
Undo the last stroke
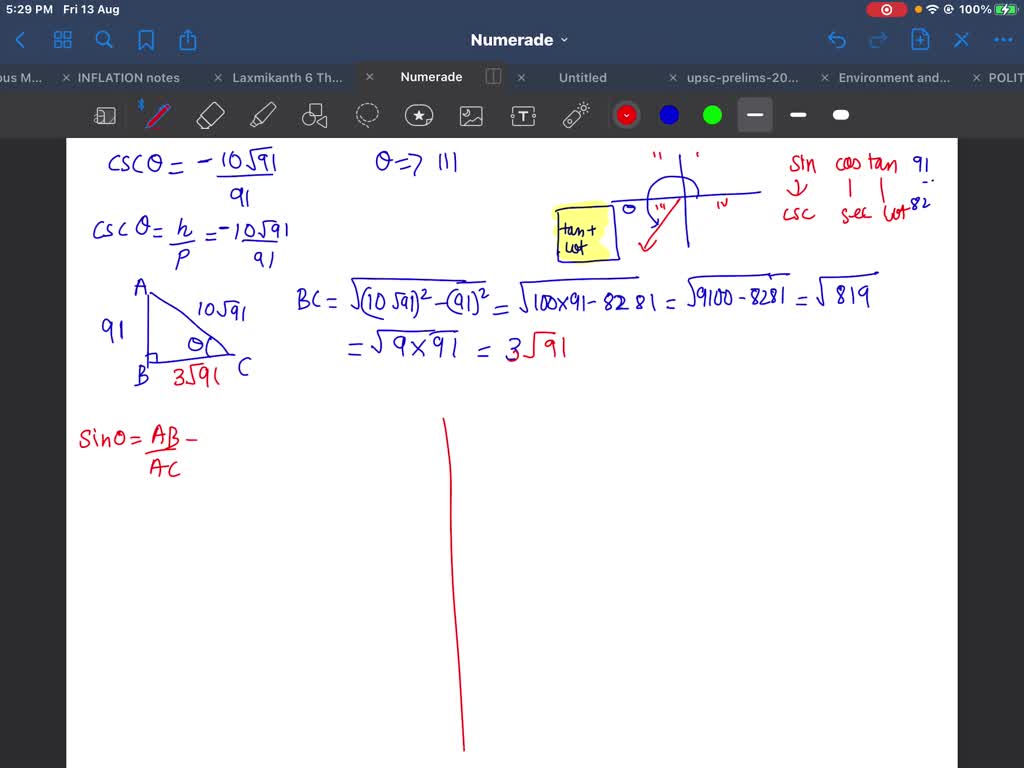[838, 40]
